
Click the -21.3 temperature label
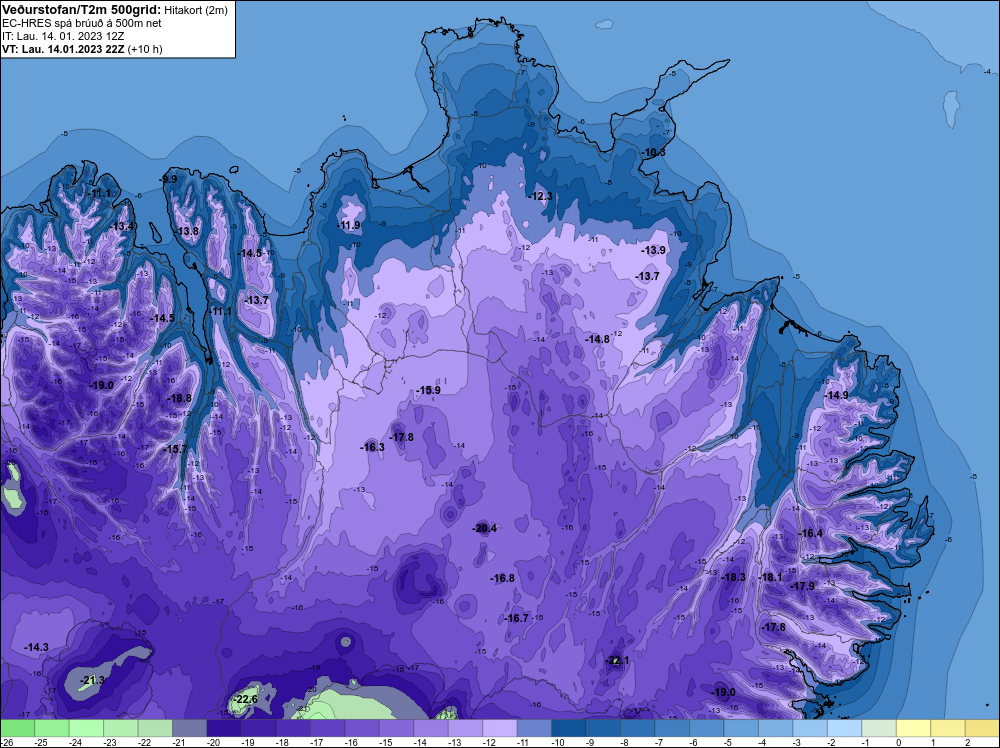pos(92,680)
